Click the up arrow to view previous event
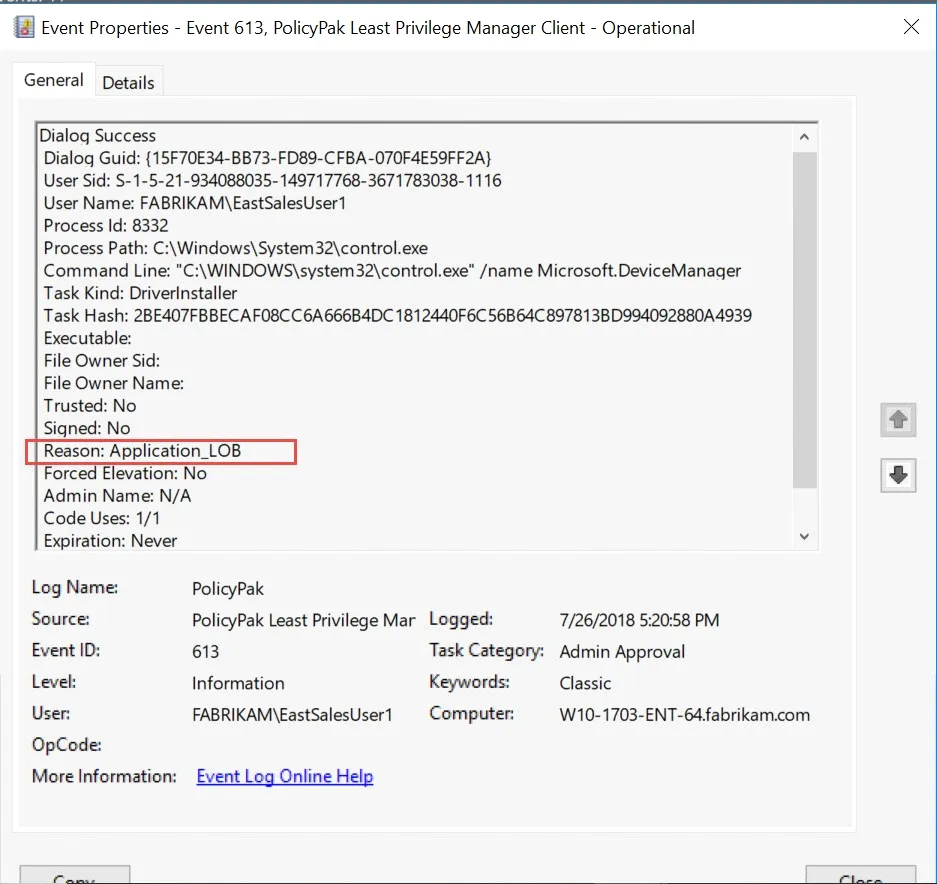This screenshot has height=884, width=937. (897, 420)
